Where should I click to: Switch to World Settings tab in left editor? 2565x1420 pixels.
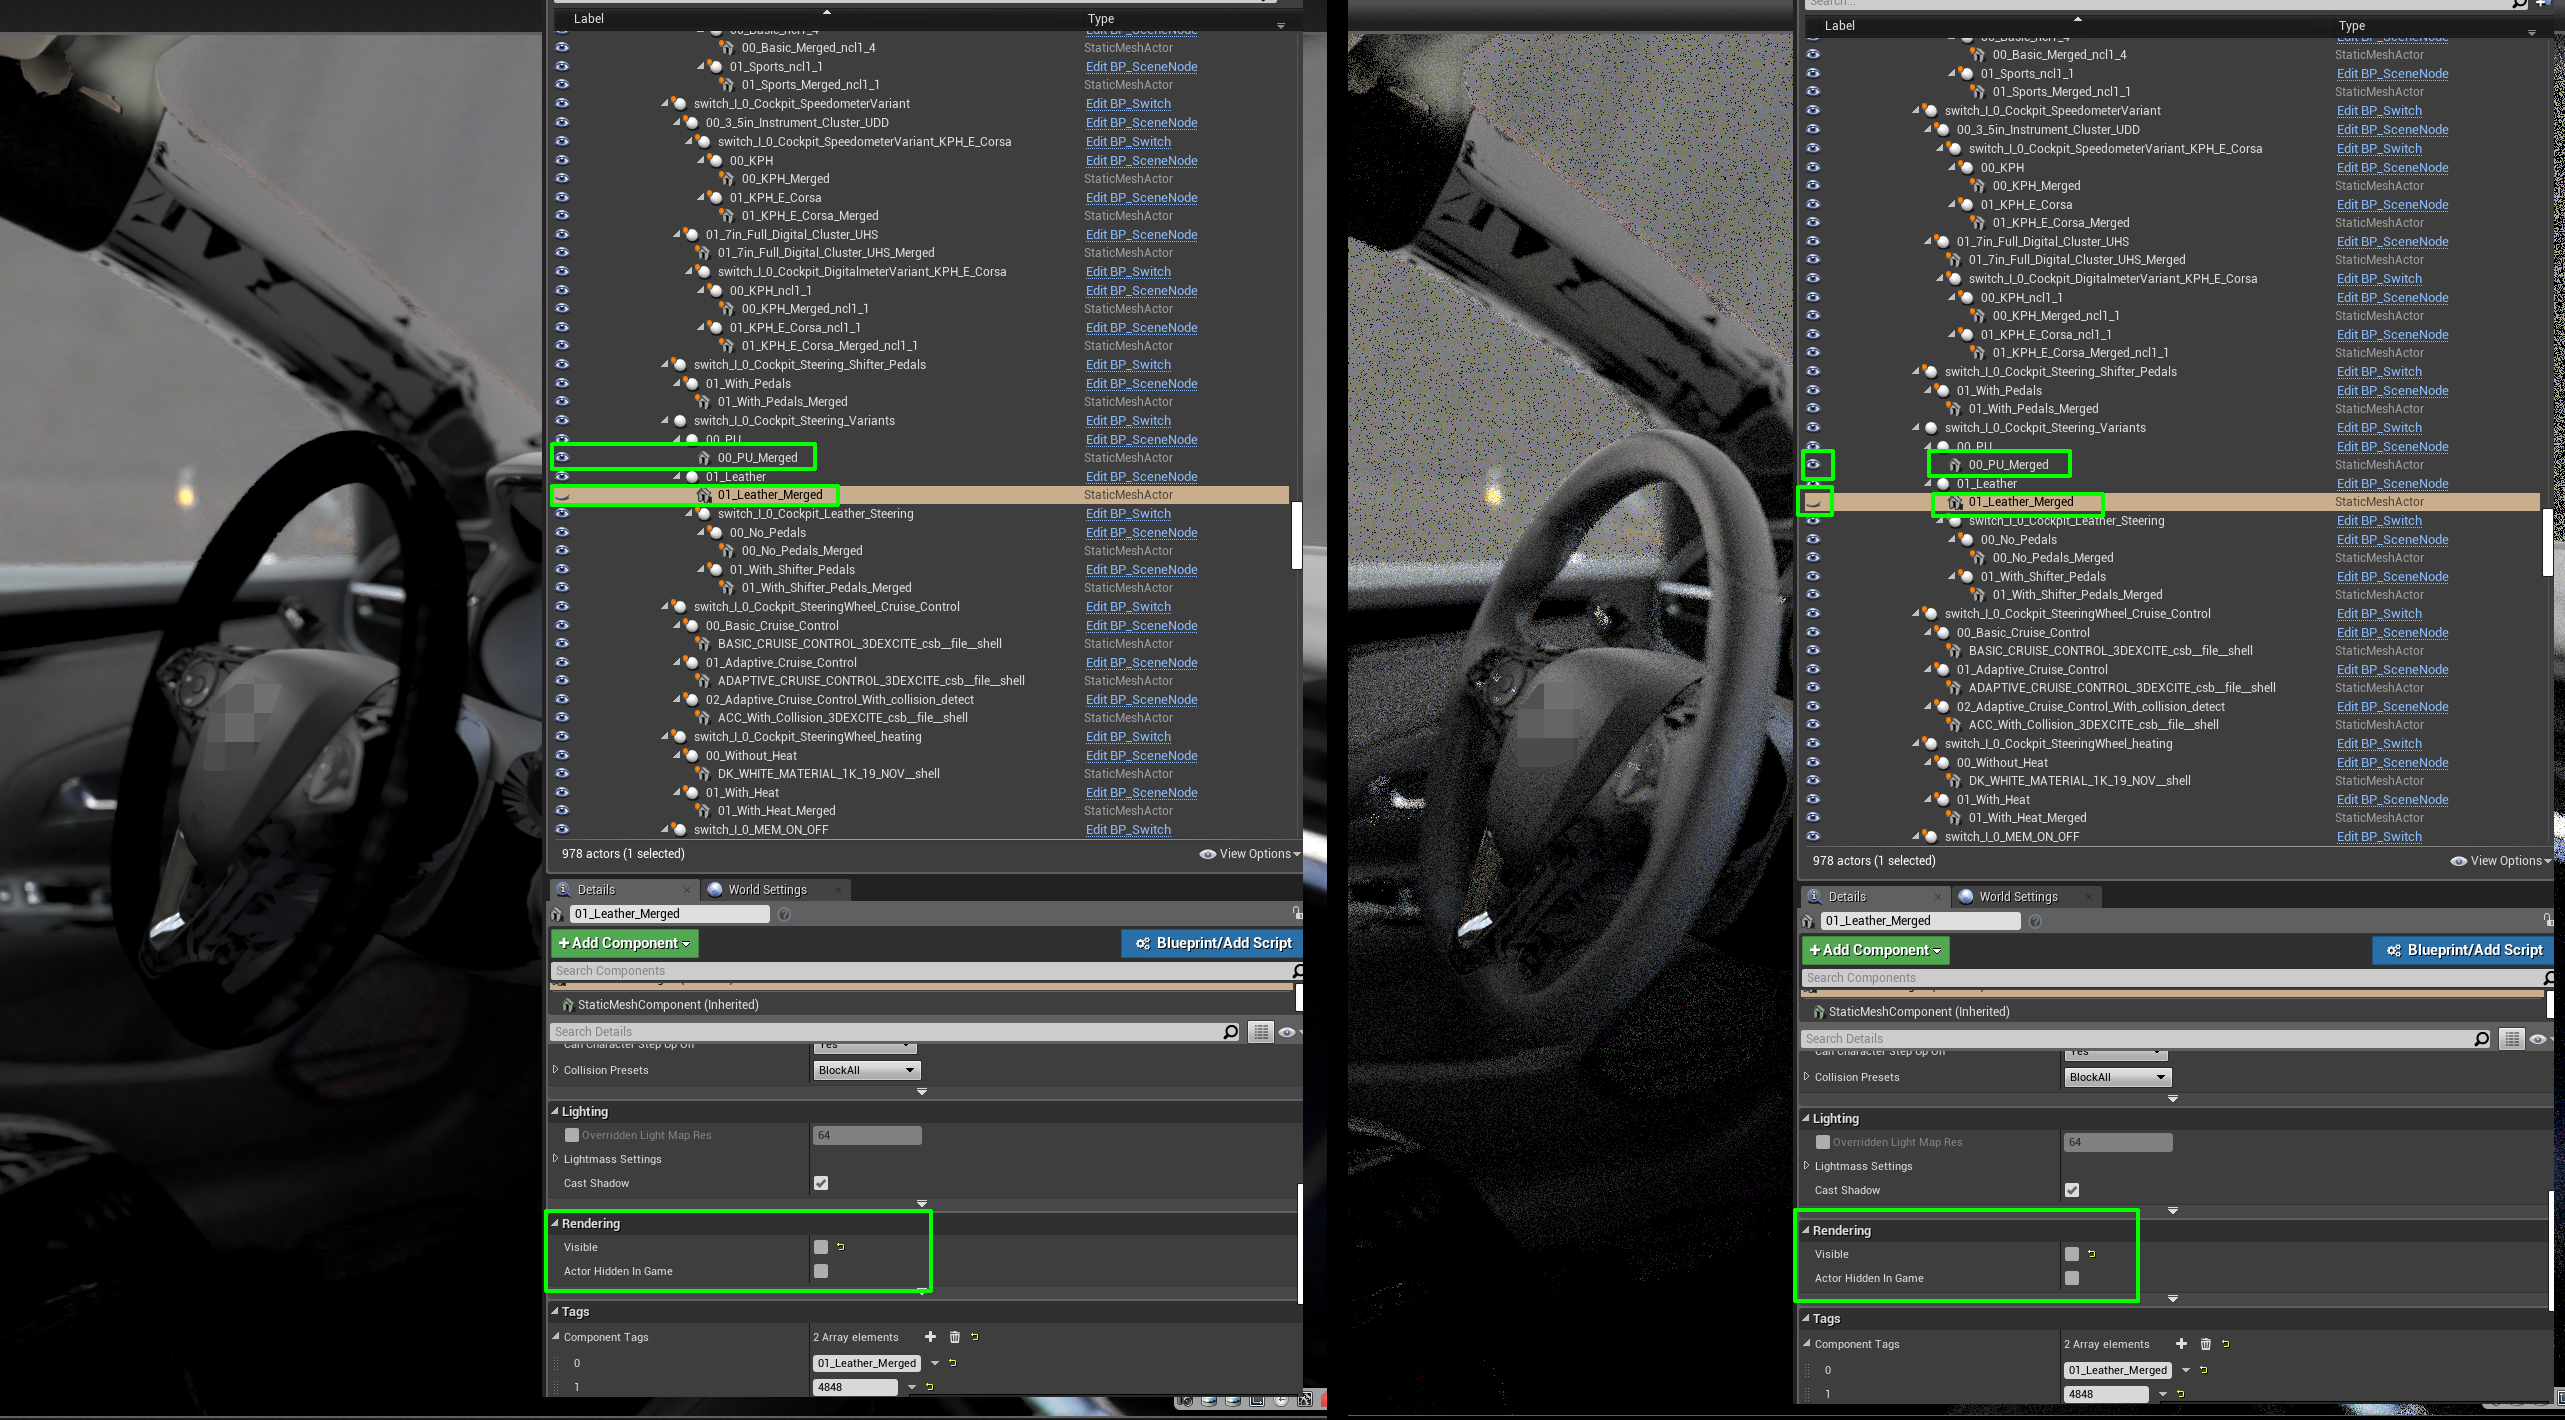tap(766, 890)
